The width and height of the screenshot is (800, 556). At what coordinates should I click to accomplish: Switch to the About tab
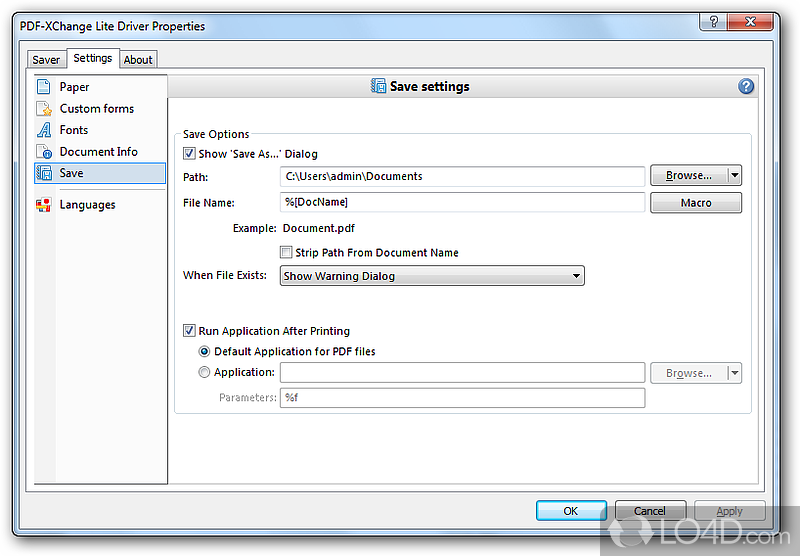pyautogui.click(x=138, y=60)
